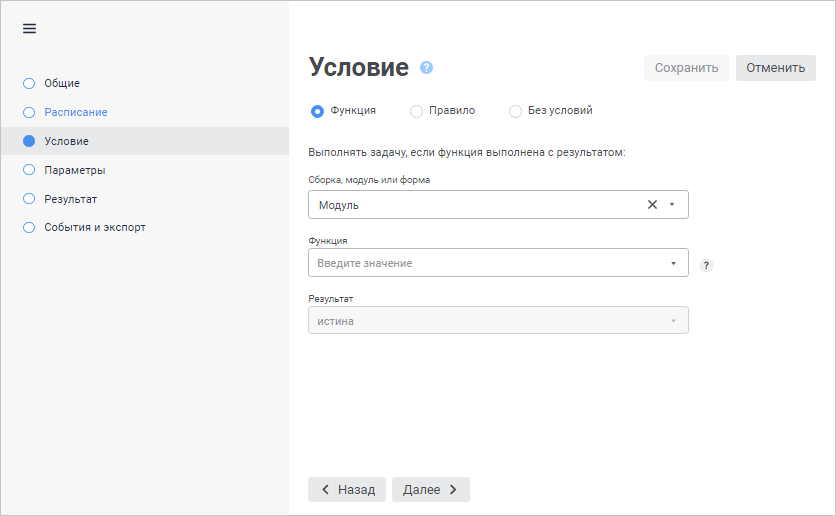Image resolution: width=836 pixels, height=516 pixels.
Task: Open the Результат истина dropdown
Action: pos(498,321)
